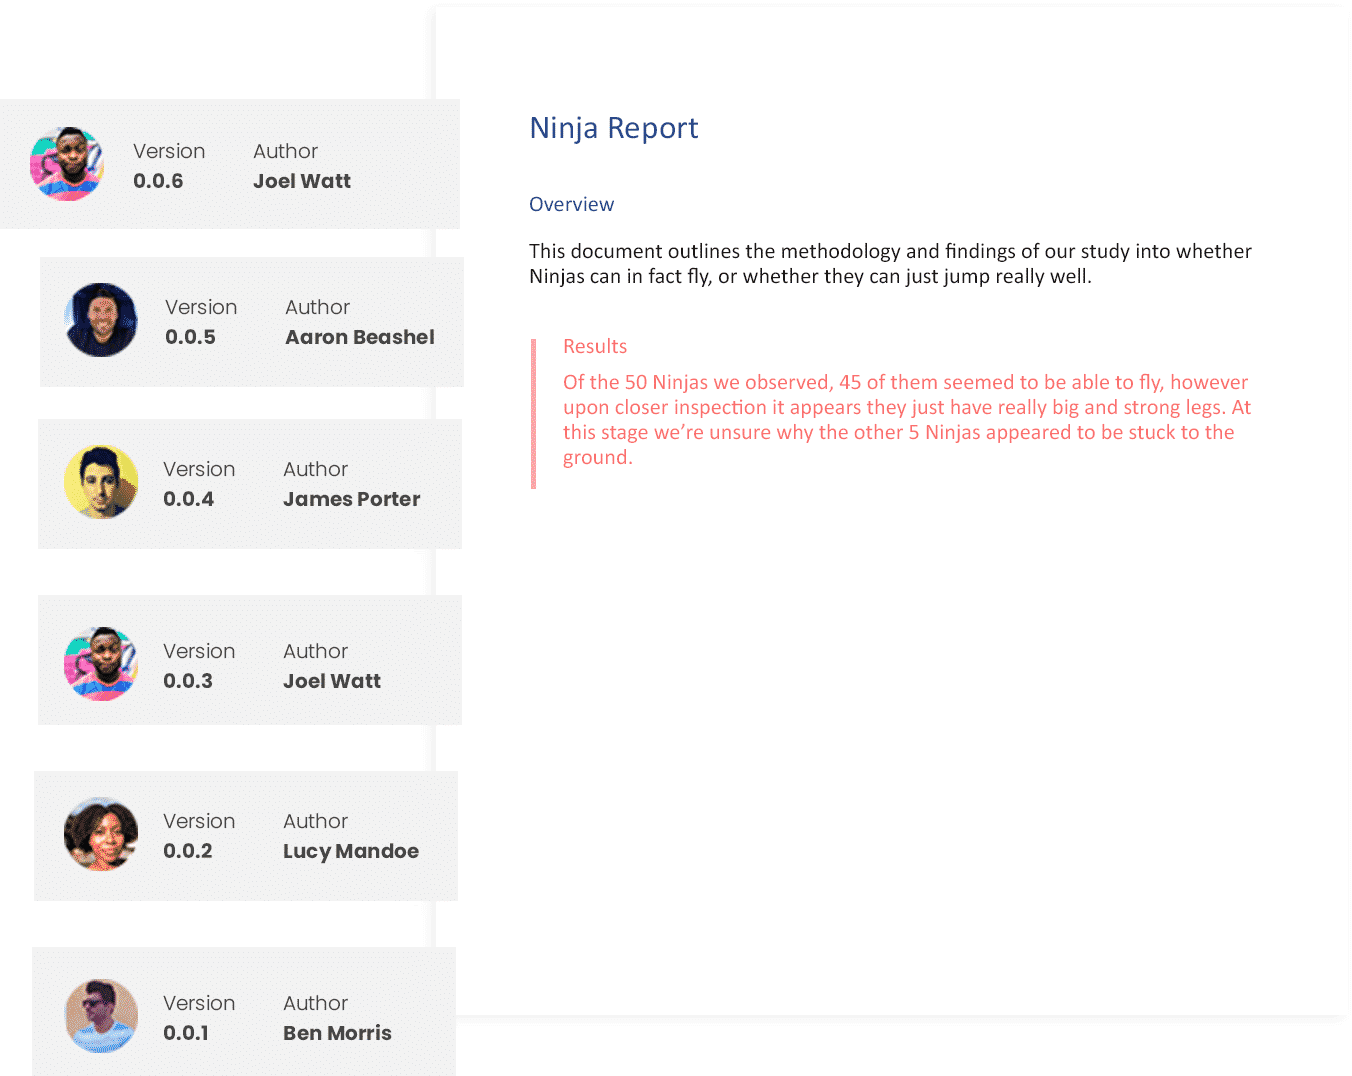
Task: Click James Porter's avatar image
Action: pos(100,483)
